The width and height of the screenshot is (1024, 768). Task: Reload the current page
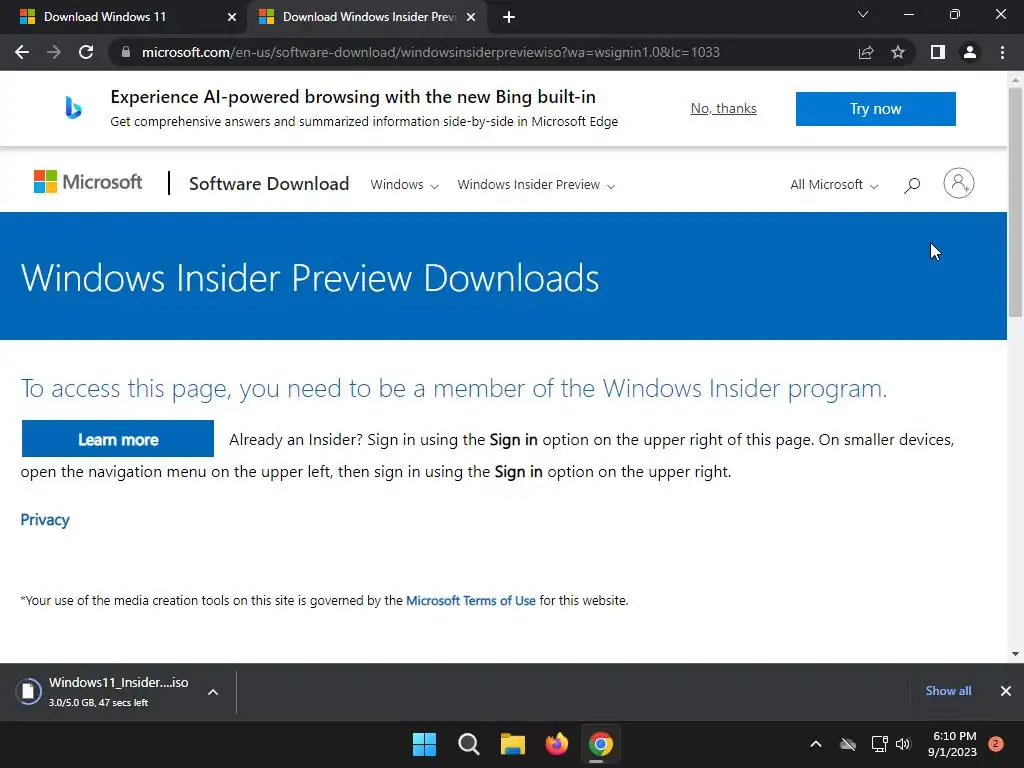click(x=86, y=52)
